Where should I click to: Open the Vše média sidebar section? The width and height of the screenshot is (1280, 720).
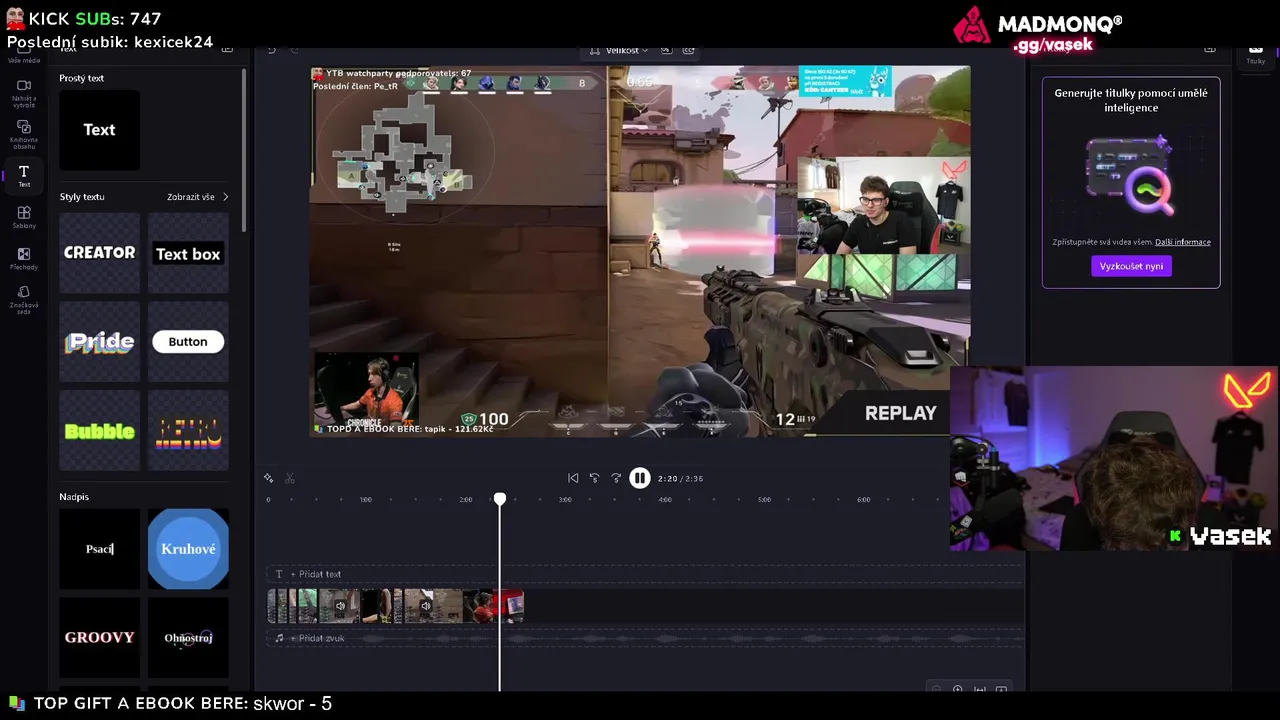24,54
